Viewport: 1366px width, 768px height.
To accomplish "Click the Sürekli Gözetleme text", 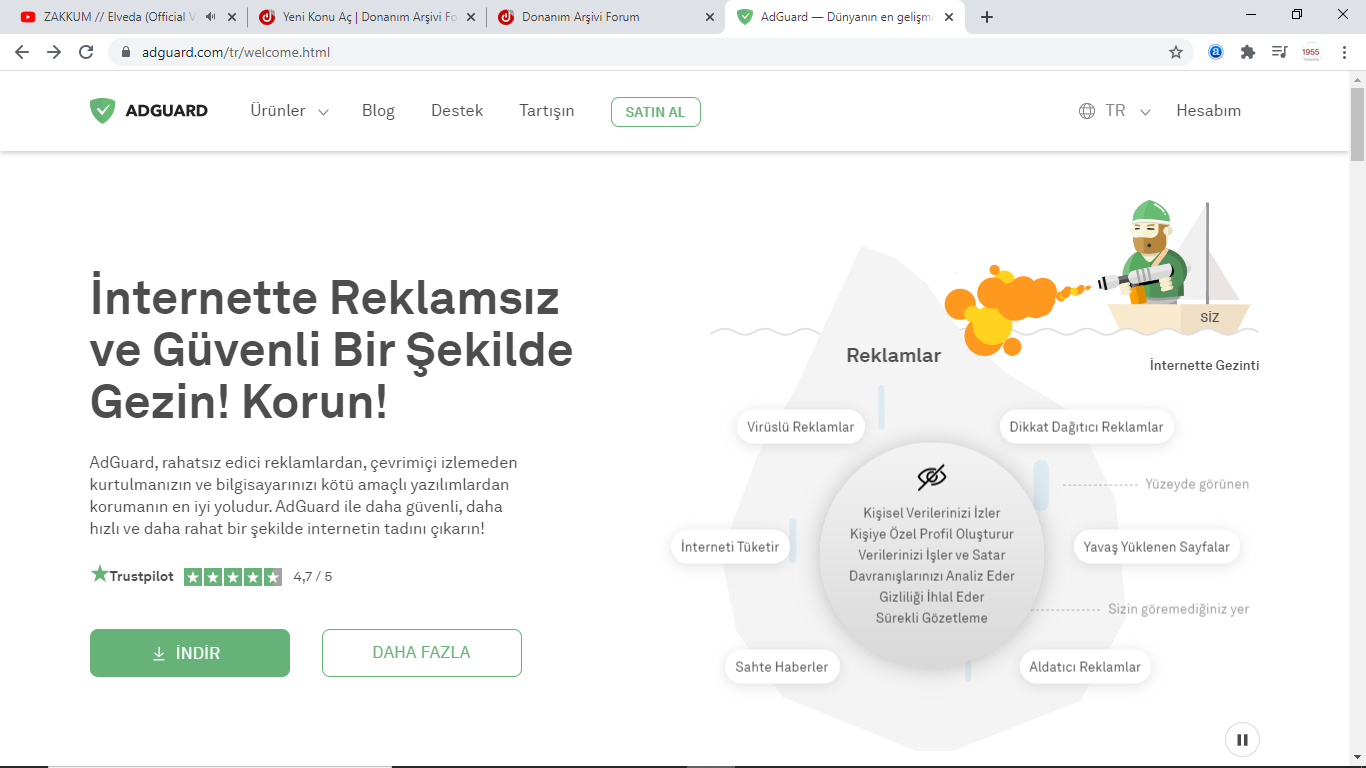I will (932, 618).
